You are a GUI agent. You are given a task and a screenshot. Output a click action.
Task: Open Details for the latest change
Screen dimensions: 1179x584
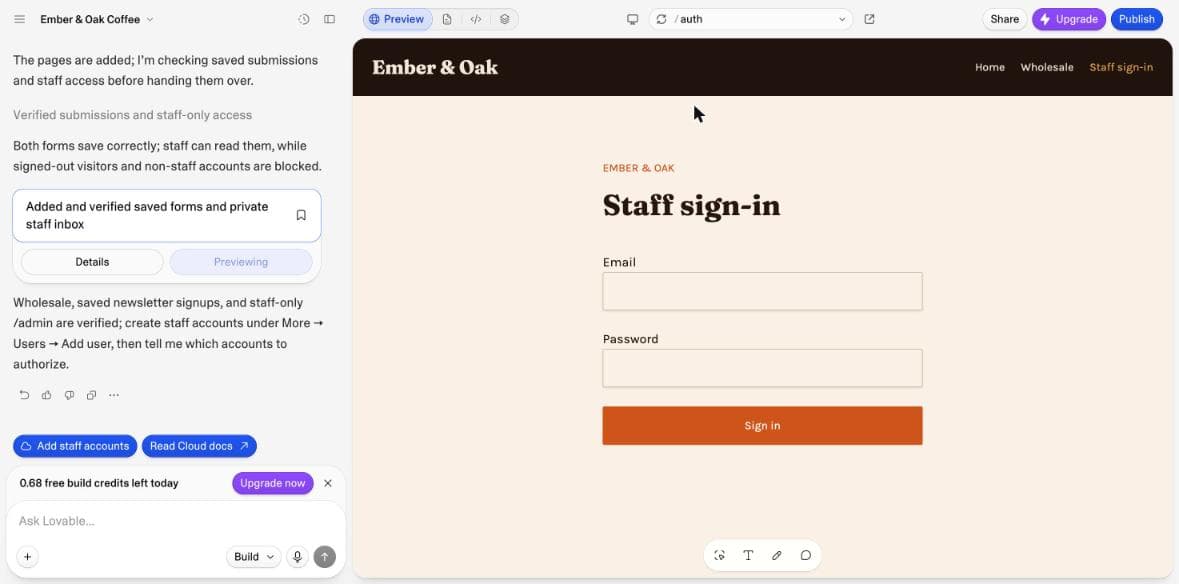(x=92, y=262)
